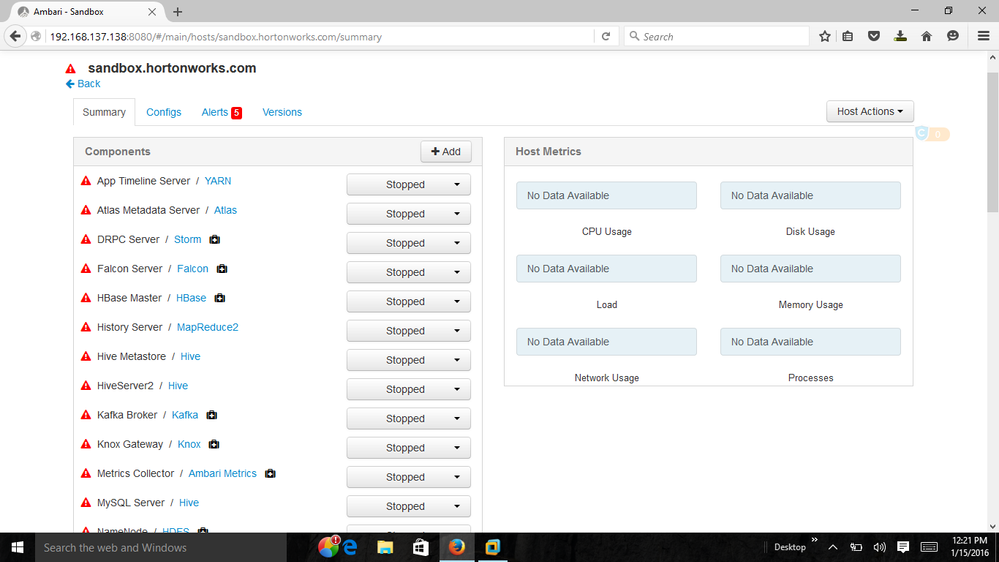Open the Alerts tab
Screen dimensions: 999x562
click(221, 112)
